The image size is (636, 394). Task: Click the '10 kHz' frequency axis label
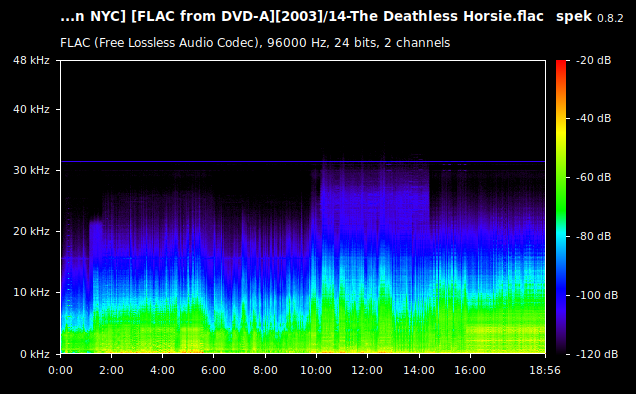coord(31,292)
